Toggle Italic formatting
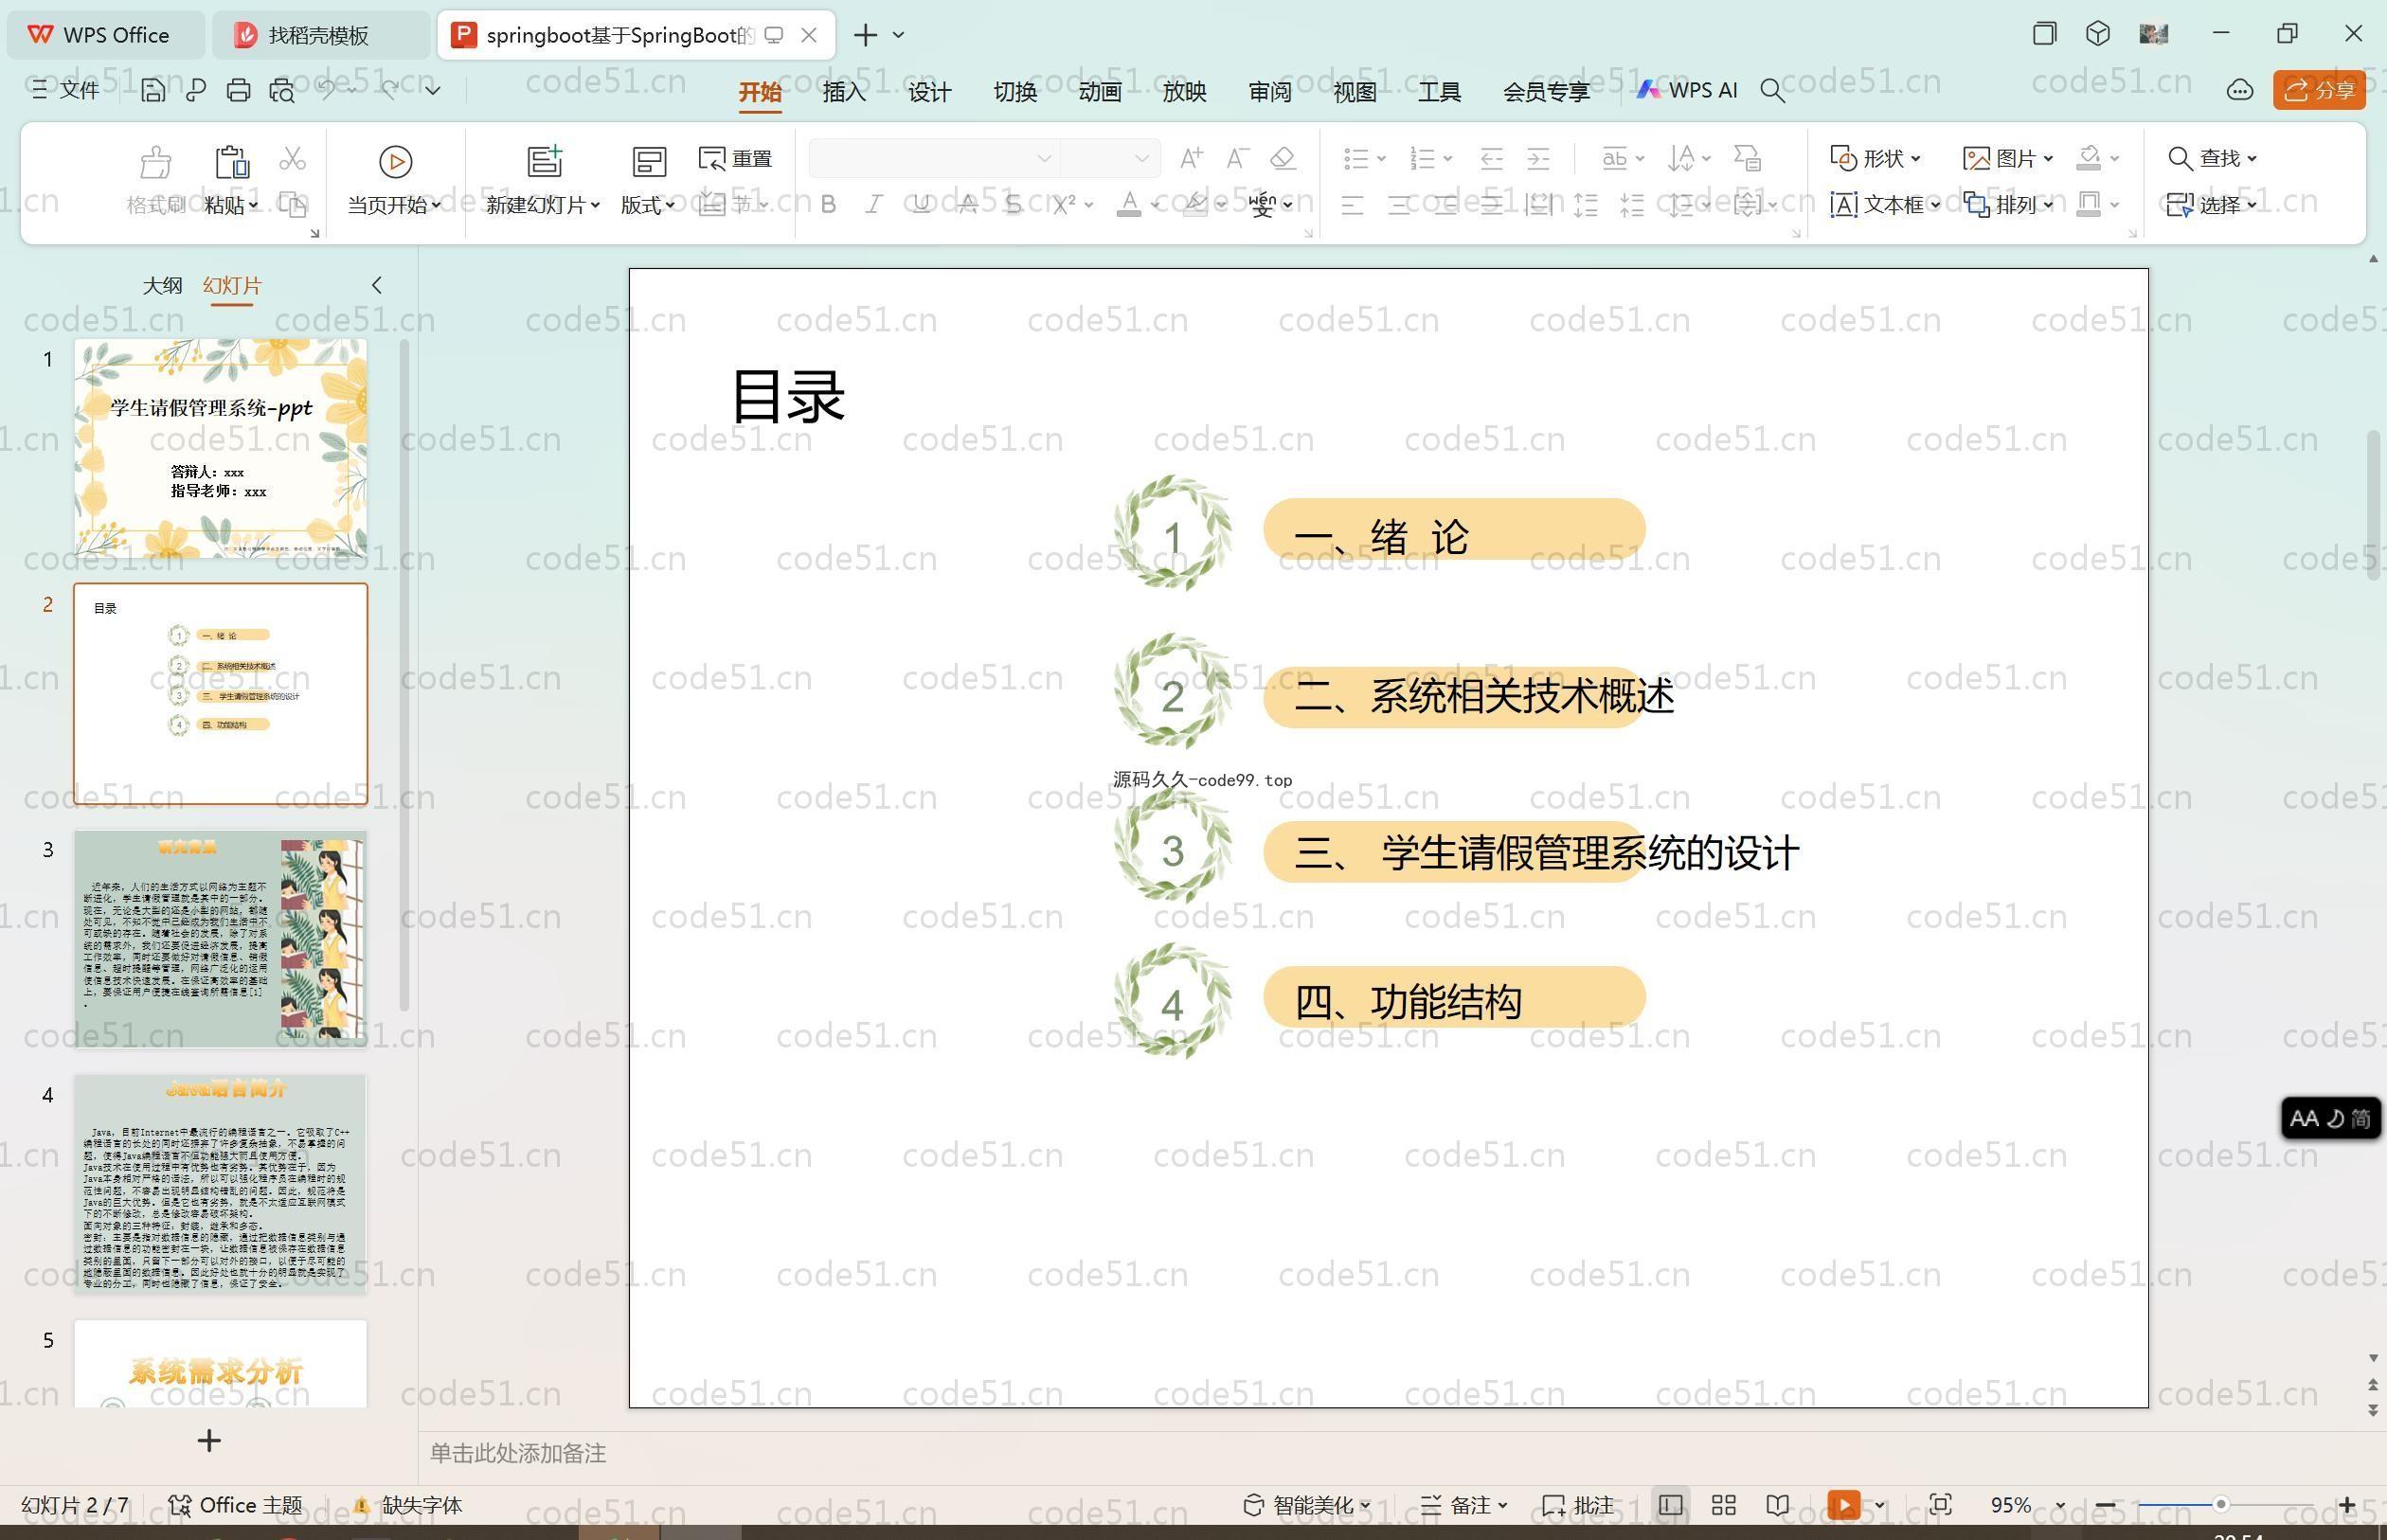This screenshot has width=2387, height=1540. [874, 205]
